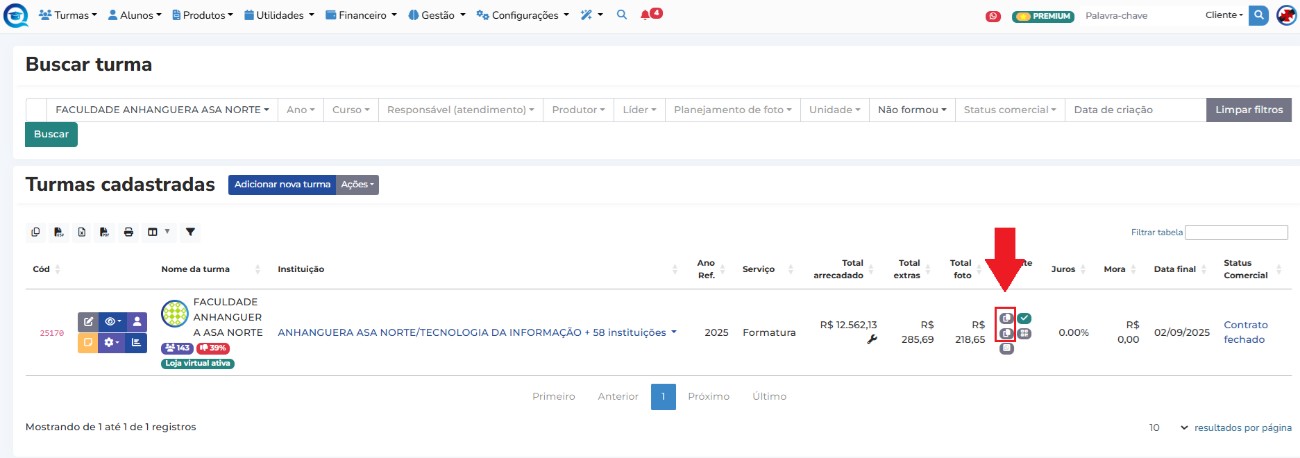Viewport: 1300px width, 458px height.
Task: Open the notifications bell icon
Action: click(x=650, y=15)
